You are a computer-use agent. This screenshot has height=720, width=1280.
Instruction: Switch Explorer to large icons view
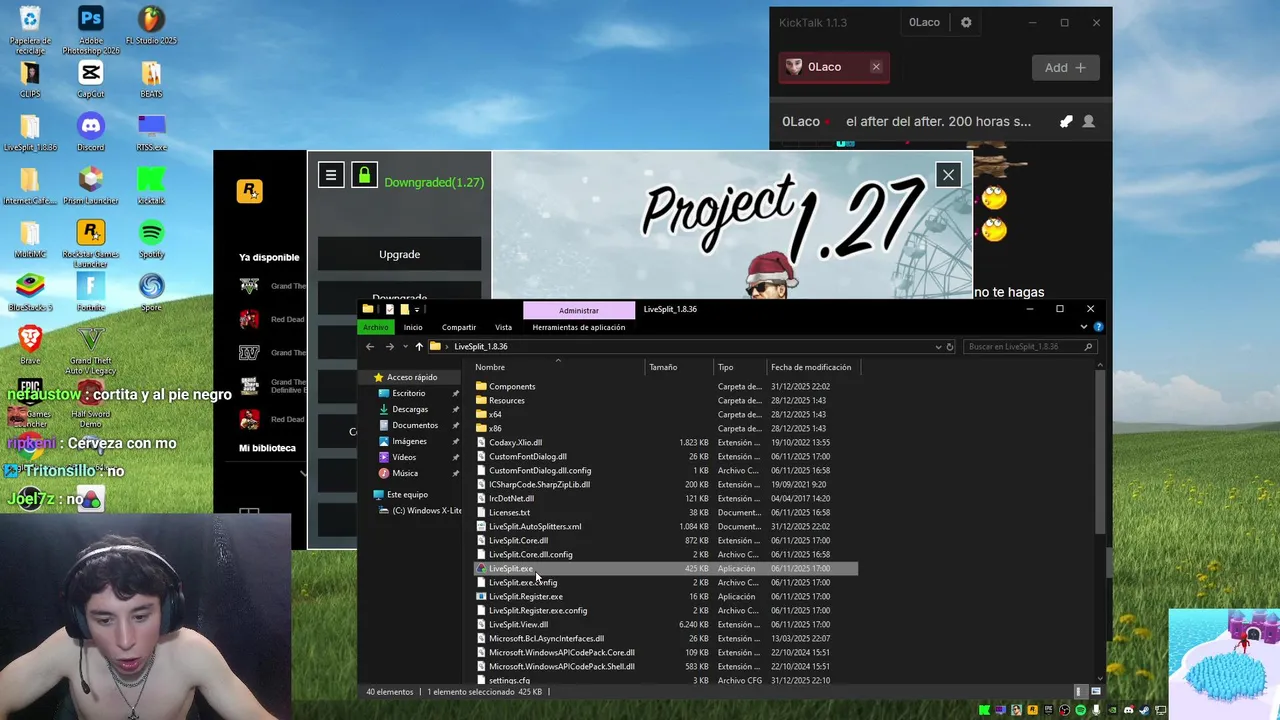click(x=1095, y=691)
